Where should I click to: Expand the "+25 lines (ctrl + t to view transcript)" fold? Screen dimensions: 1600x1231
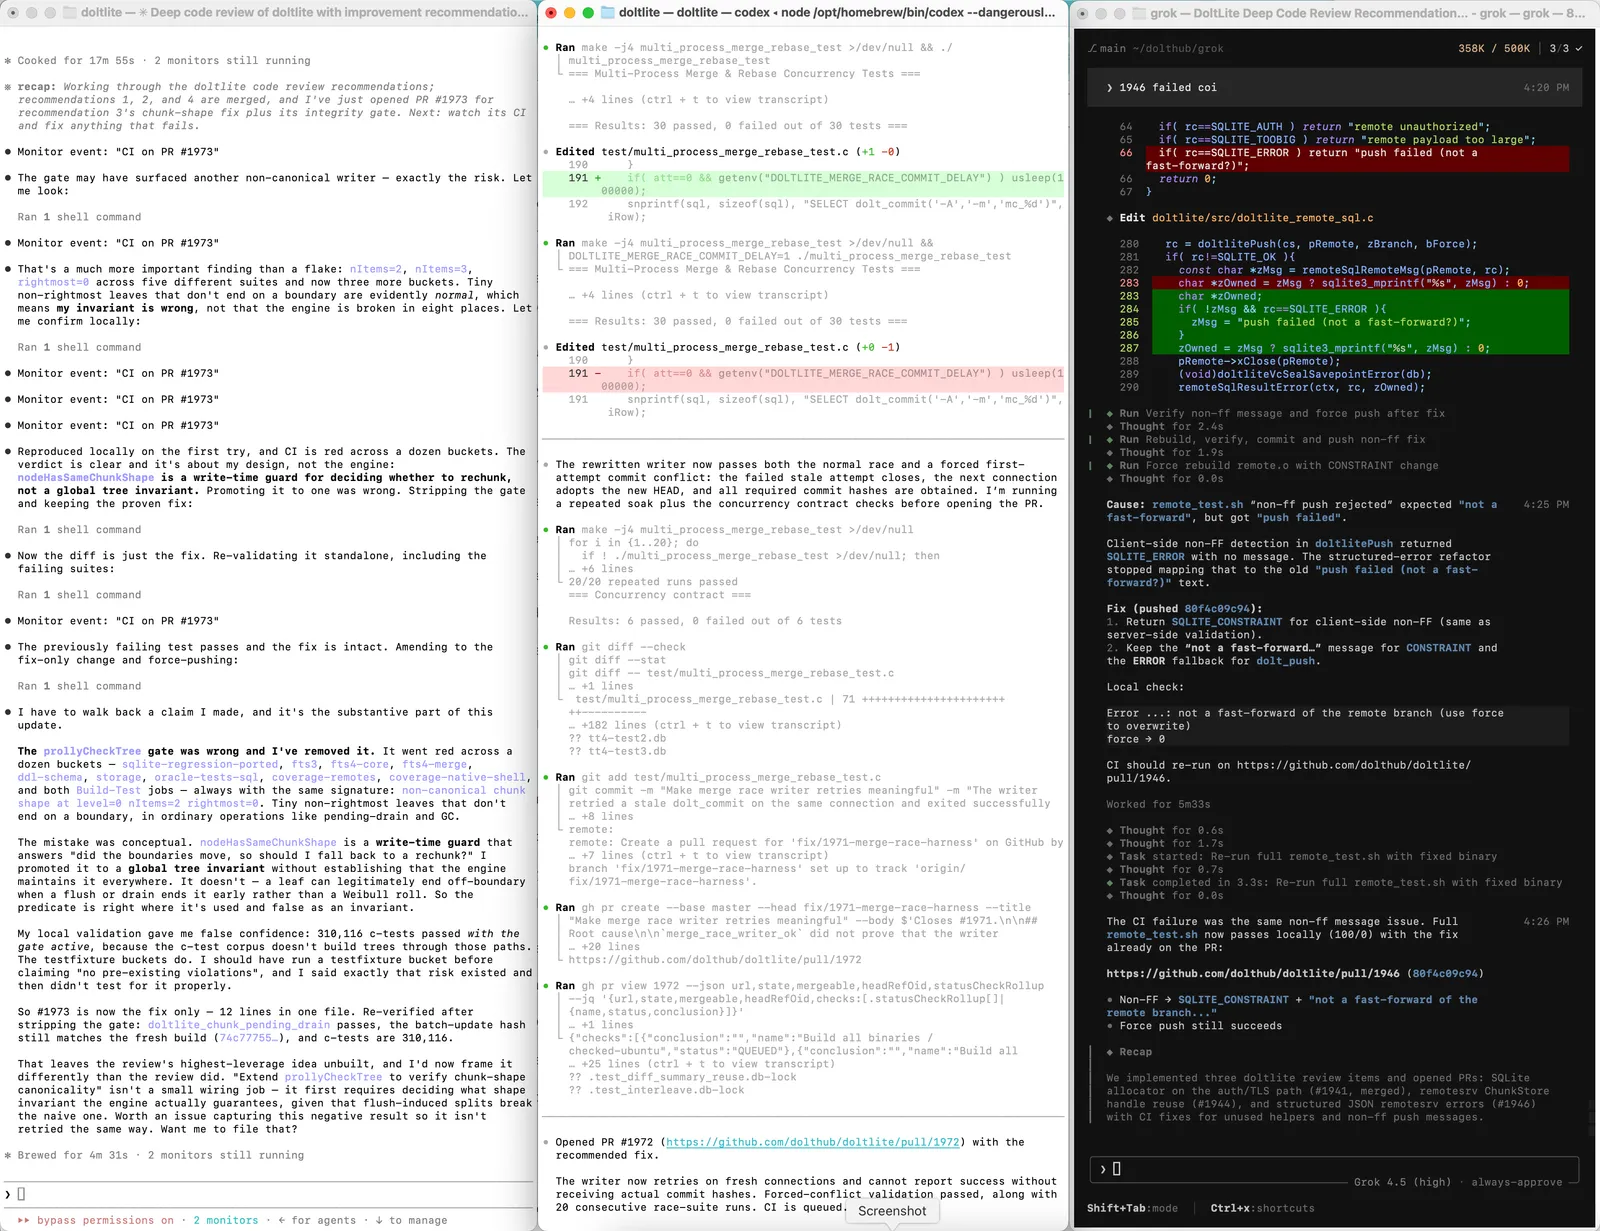click(701, 1064)
